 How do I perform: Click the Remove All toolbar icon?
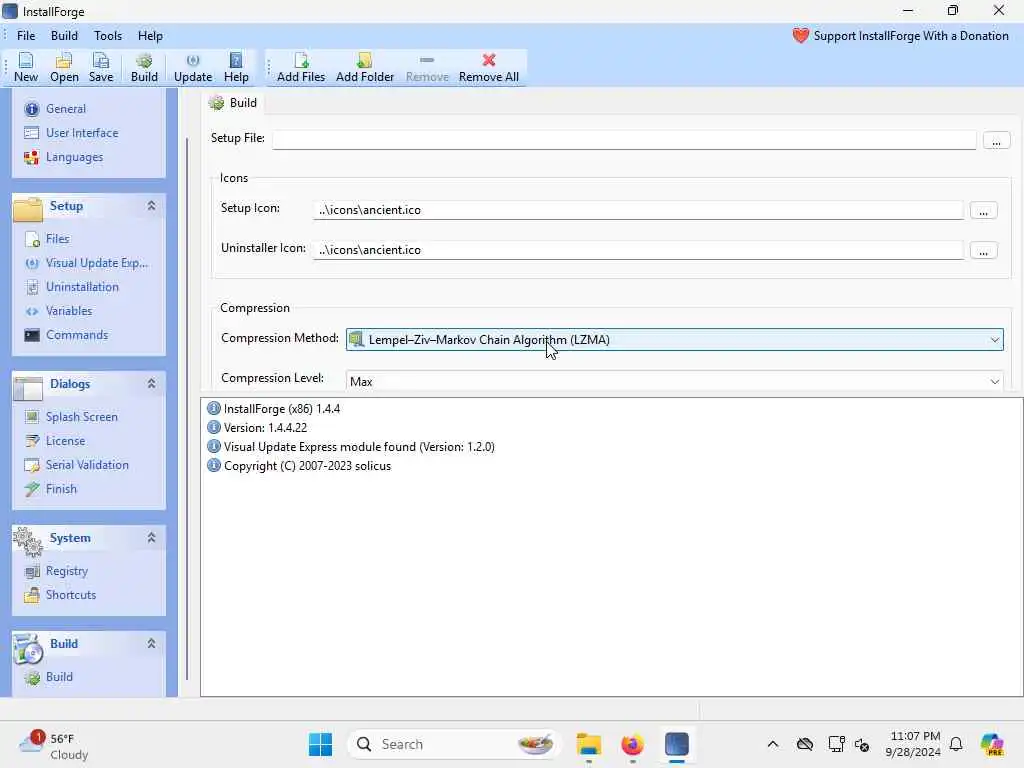(488, 67)
